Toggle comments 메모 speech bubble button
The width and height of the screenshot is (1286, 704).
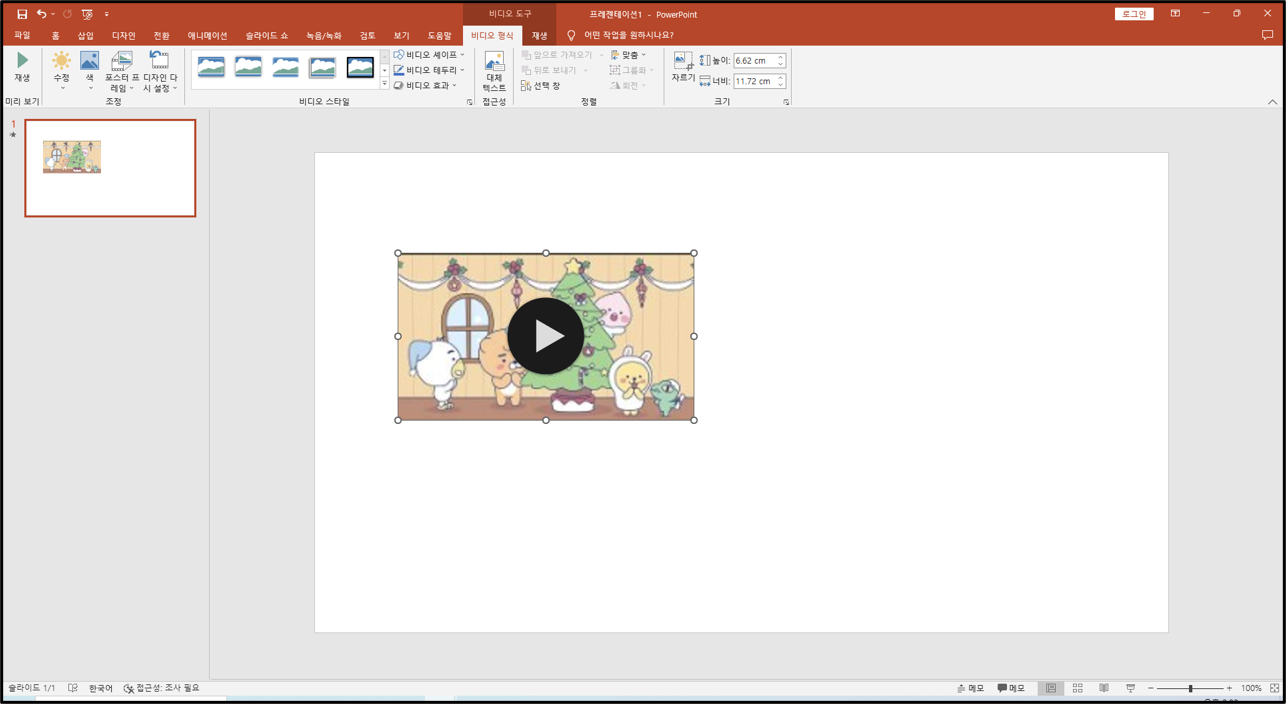pyautogui.click(x=1011, y=688)
